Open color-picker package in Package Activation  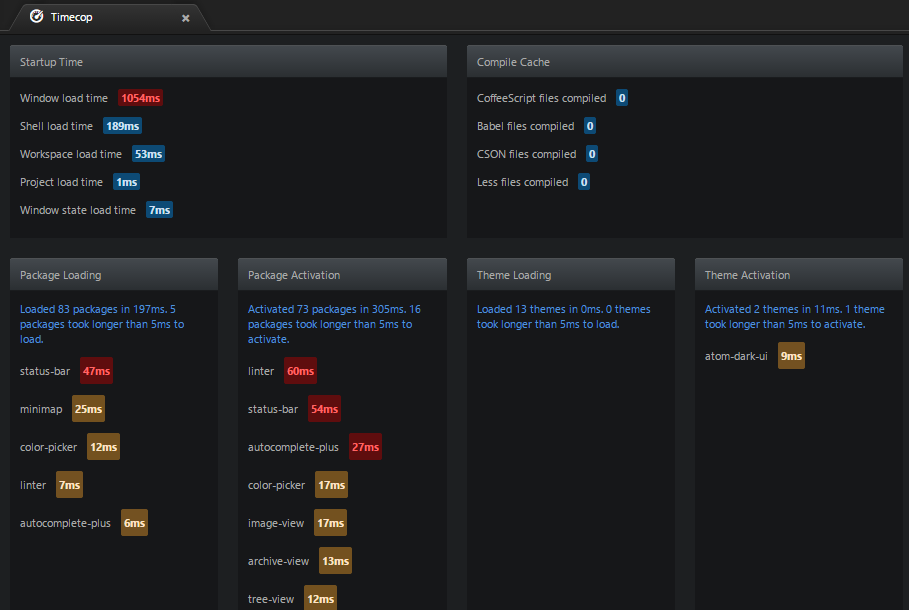click(x=276, y=485)
